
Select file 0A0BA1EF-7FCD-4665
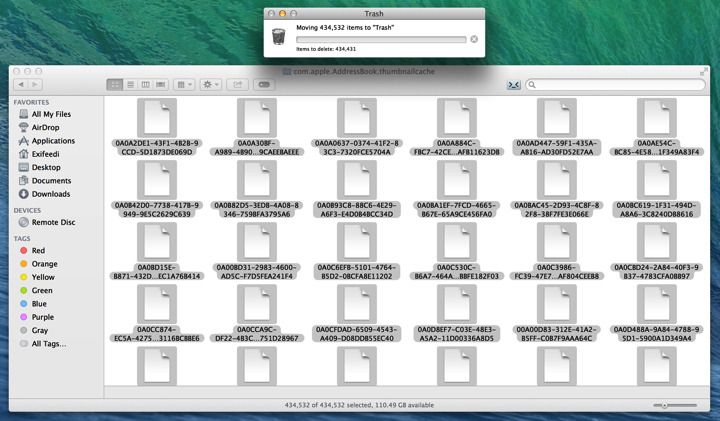pos(456,190)
